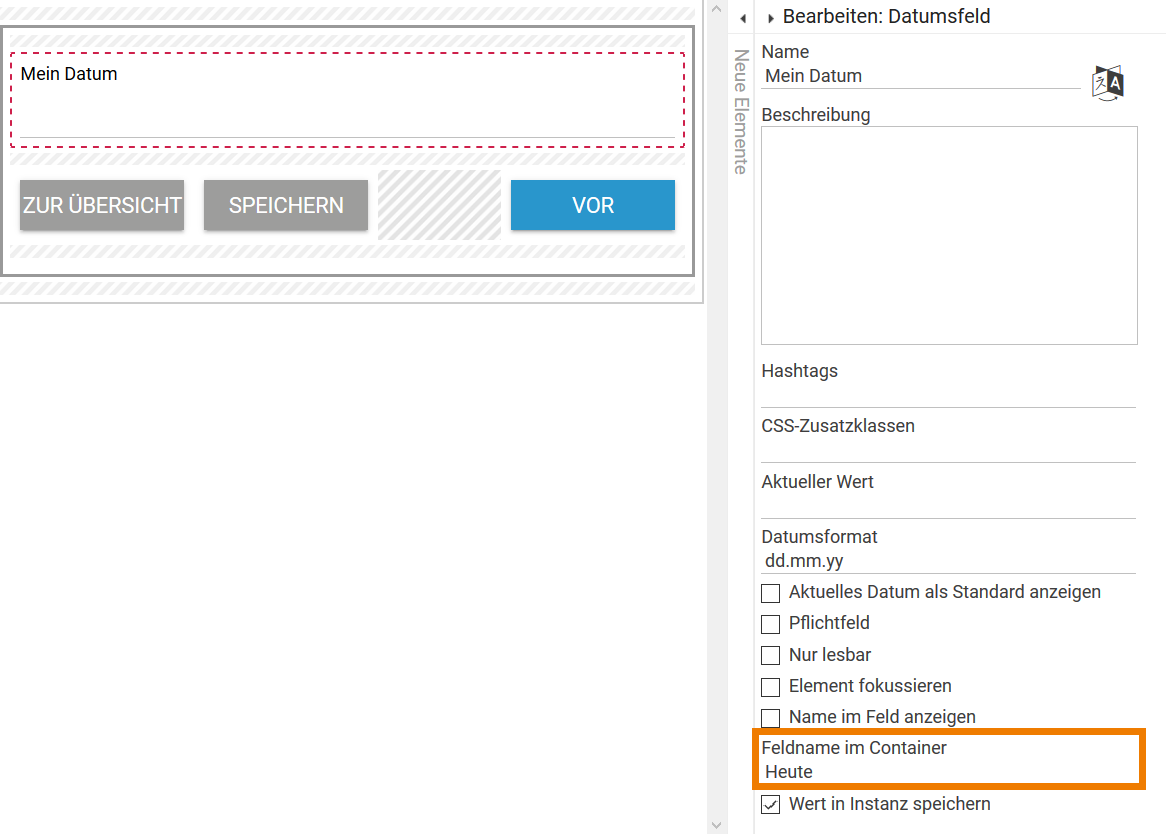The width and height of the screenshot is (1166, 834).
Task: Select the Feldname im Container field
Action: coord(948,772)
